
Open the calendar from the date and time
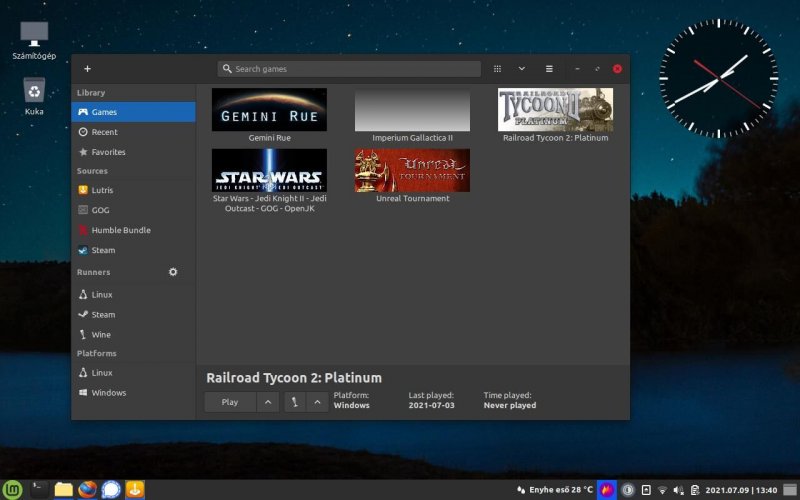click(741, 490)
